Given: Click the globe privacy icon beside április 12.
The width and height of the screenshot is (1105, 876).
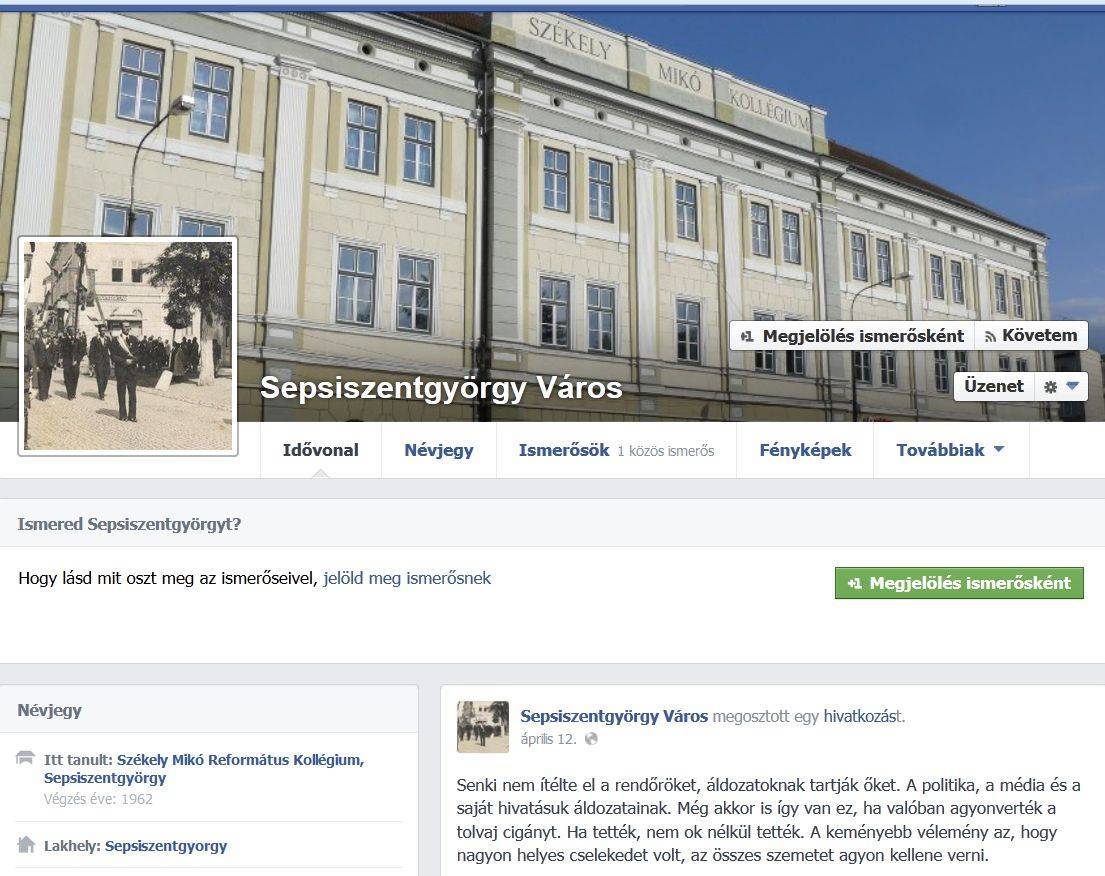Looking at the screenshot, I should tap(591, 739).
